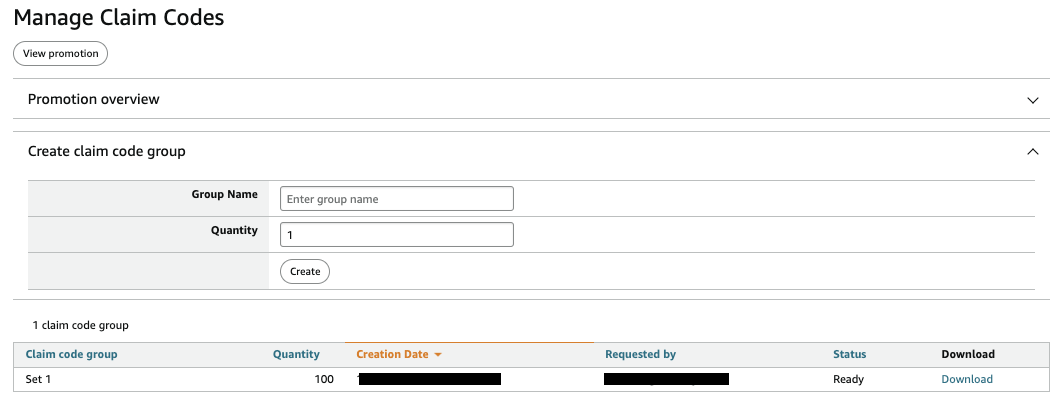
Task: Sort table by Quantity column header
Action: pos(296,355)
